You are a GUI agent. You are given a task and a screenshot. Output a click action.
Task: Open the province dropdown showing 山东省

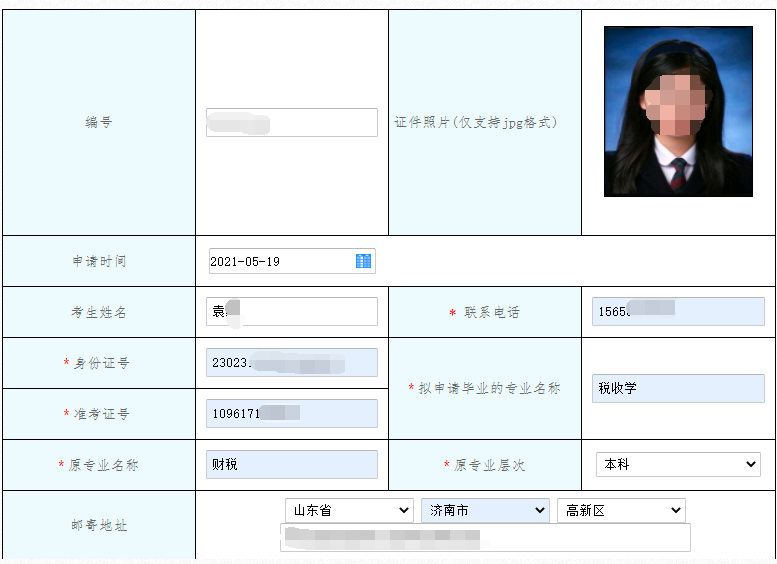click(x=349, y=510)
